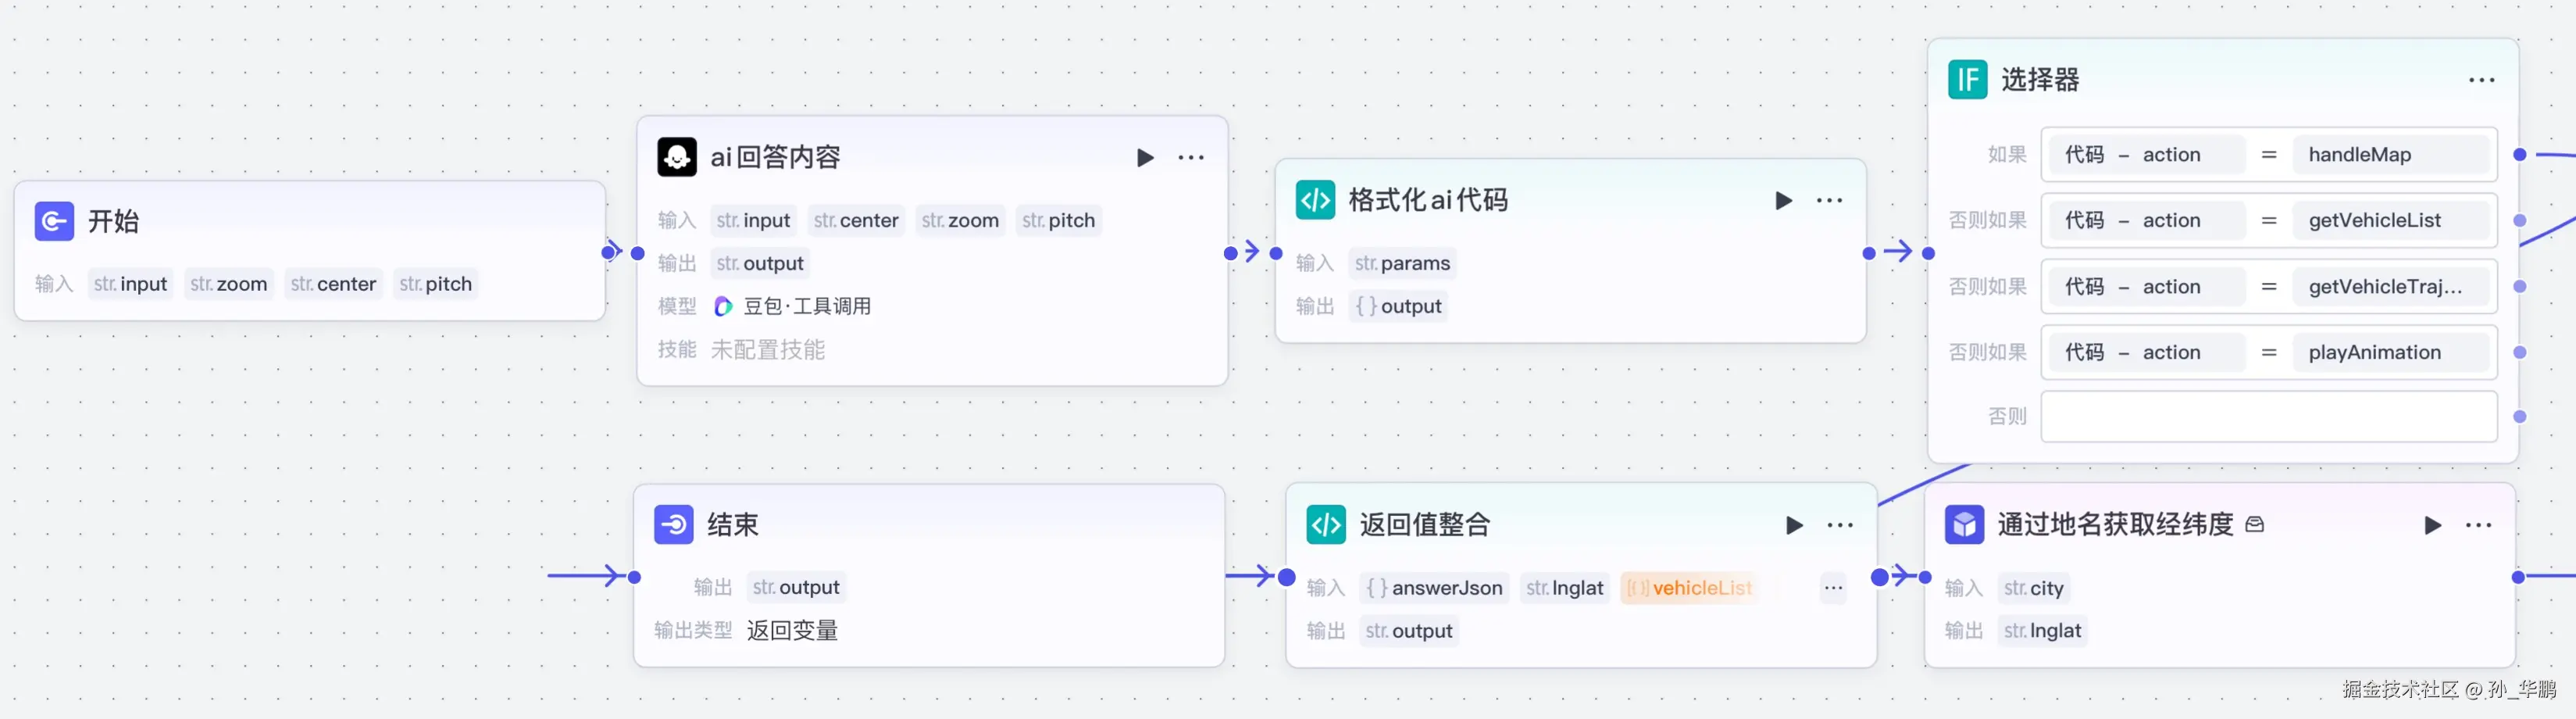The height and width of the screenshot is (719, 2576).
Task: Select the robot icon on ai回答内容 node
Action: (x=678, y=157)
